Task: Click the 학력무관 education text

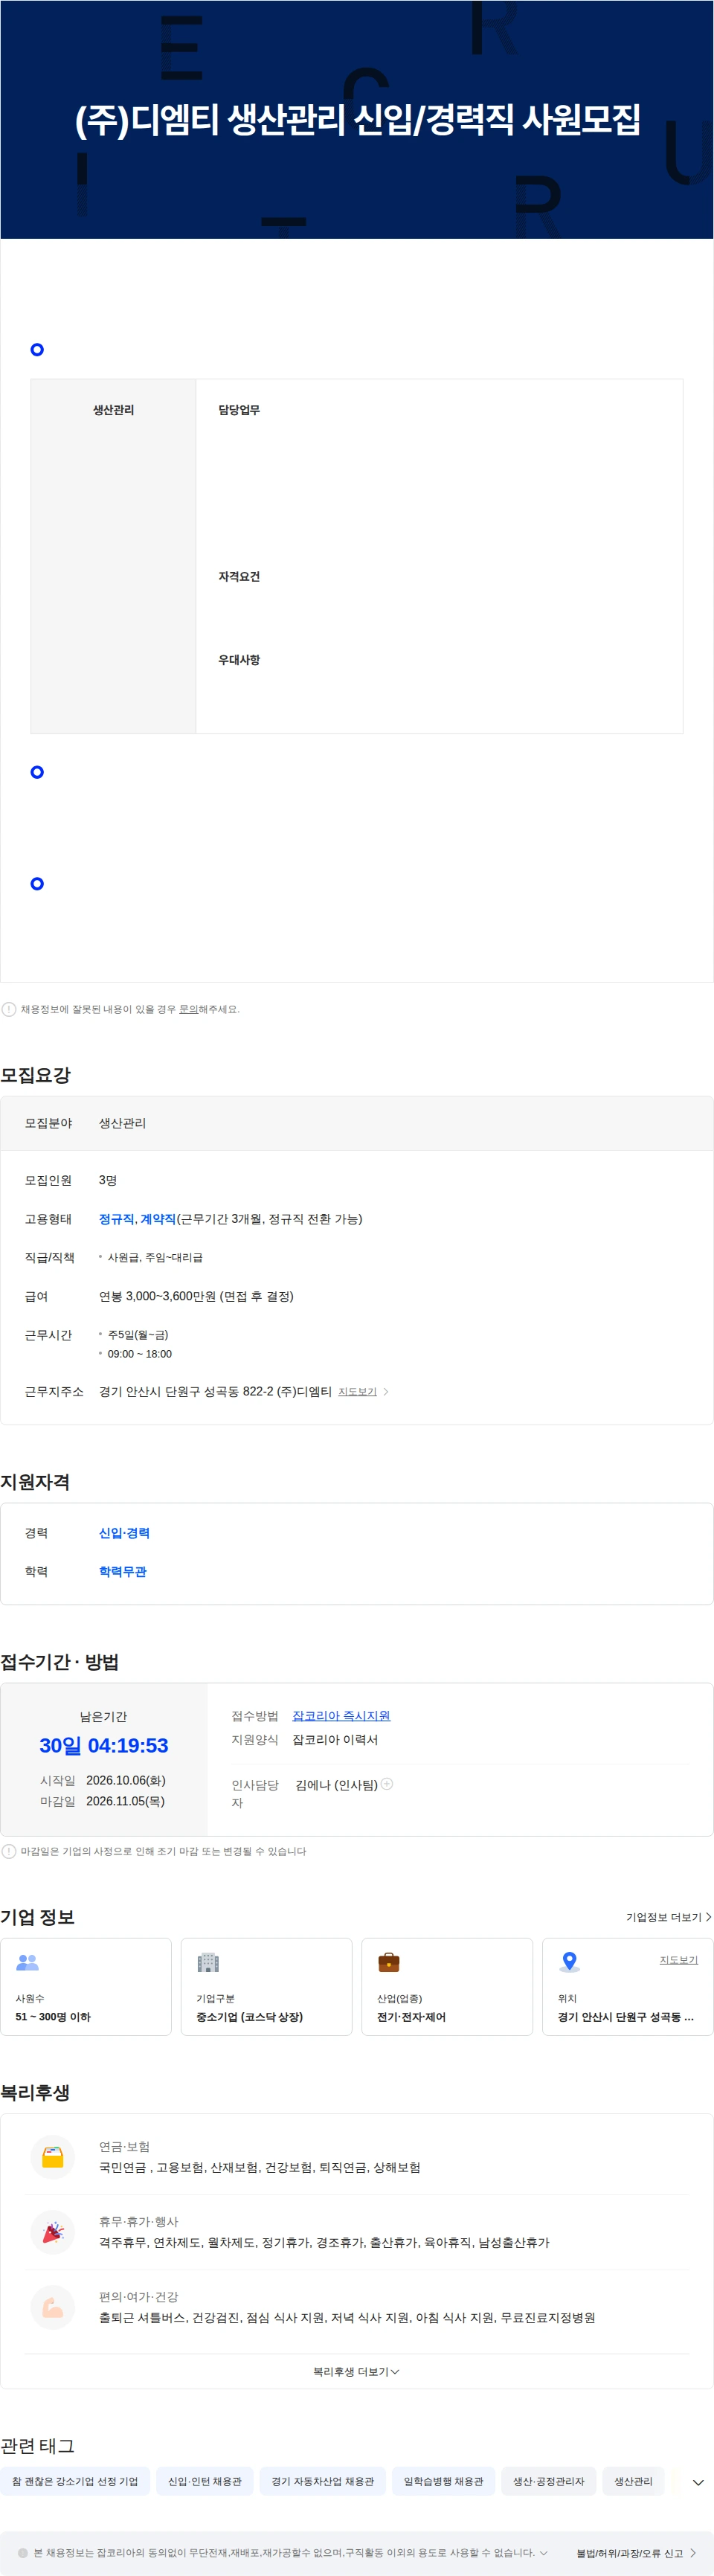Action: (x=122, y=1572)
